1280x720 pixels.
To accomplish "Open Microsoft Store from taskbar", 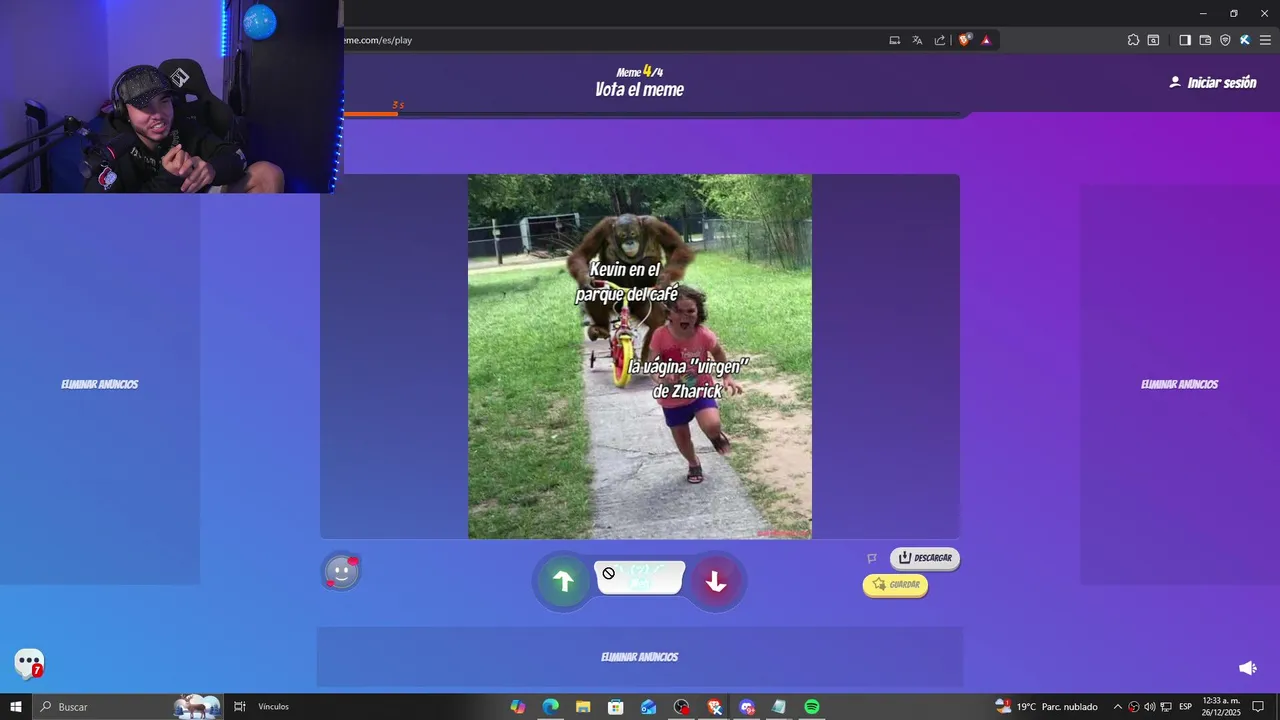I will [x=616, y=707].
